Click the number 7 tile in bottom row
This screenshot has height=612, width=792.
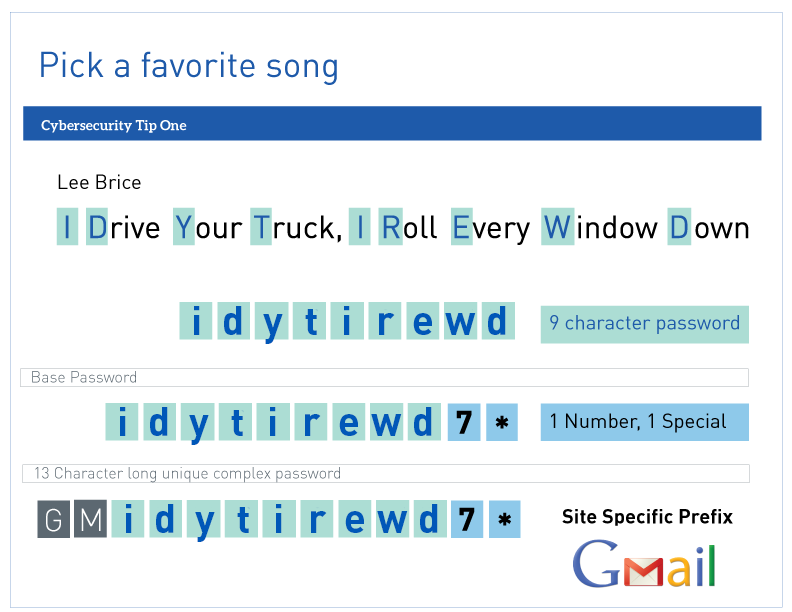click(466, 520)
